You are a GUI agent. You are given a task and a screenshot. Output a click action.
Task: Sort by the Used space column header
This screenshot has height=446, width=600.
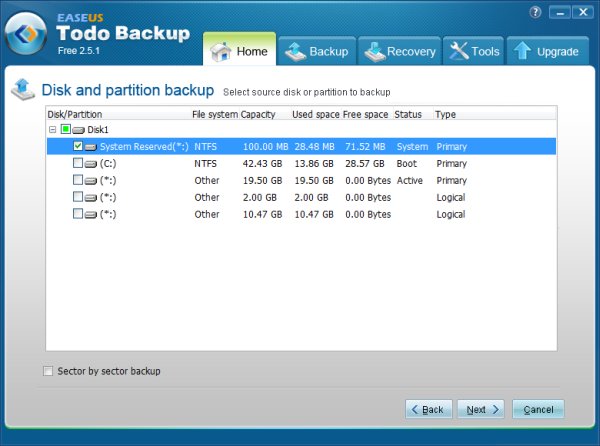click(316, 114)
